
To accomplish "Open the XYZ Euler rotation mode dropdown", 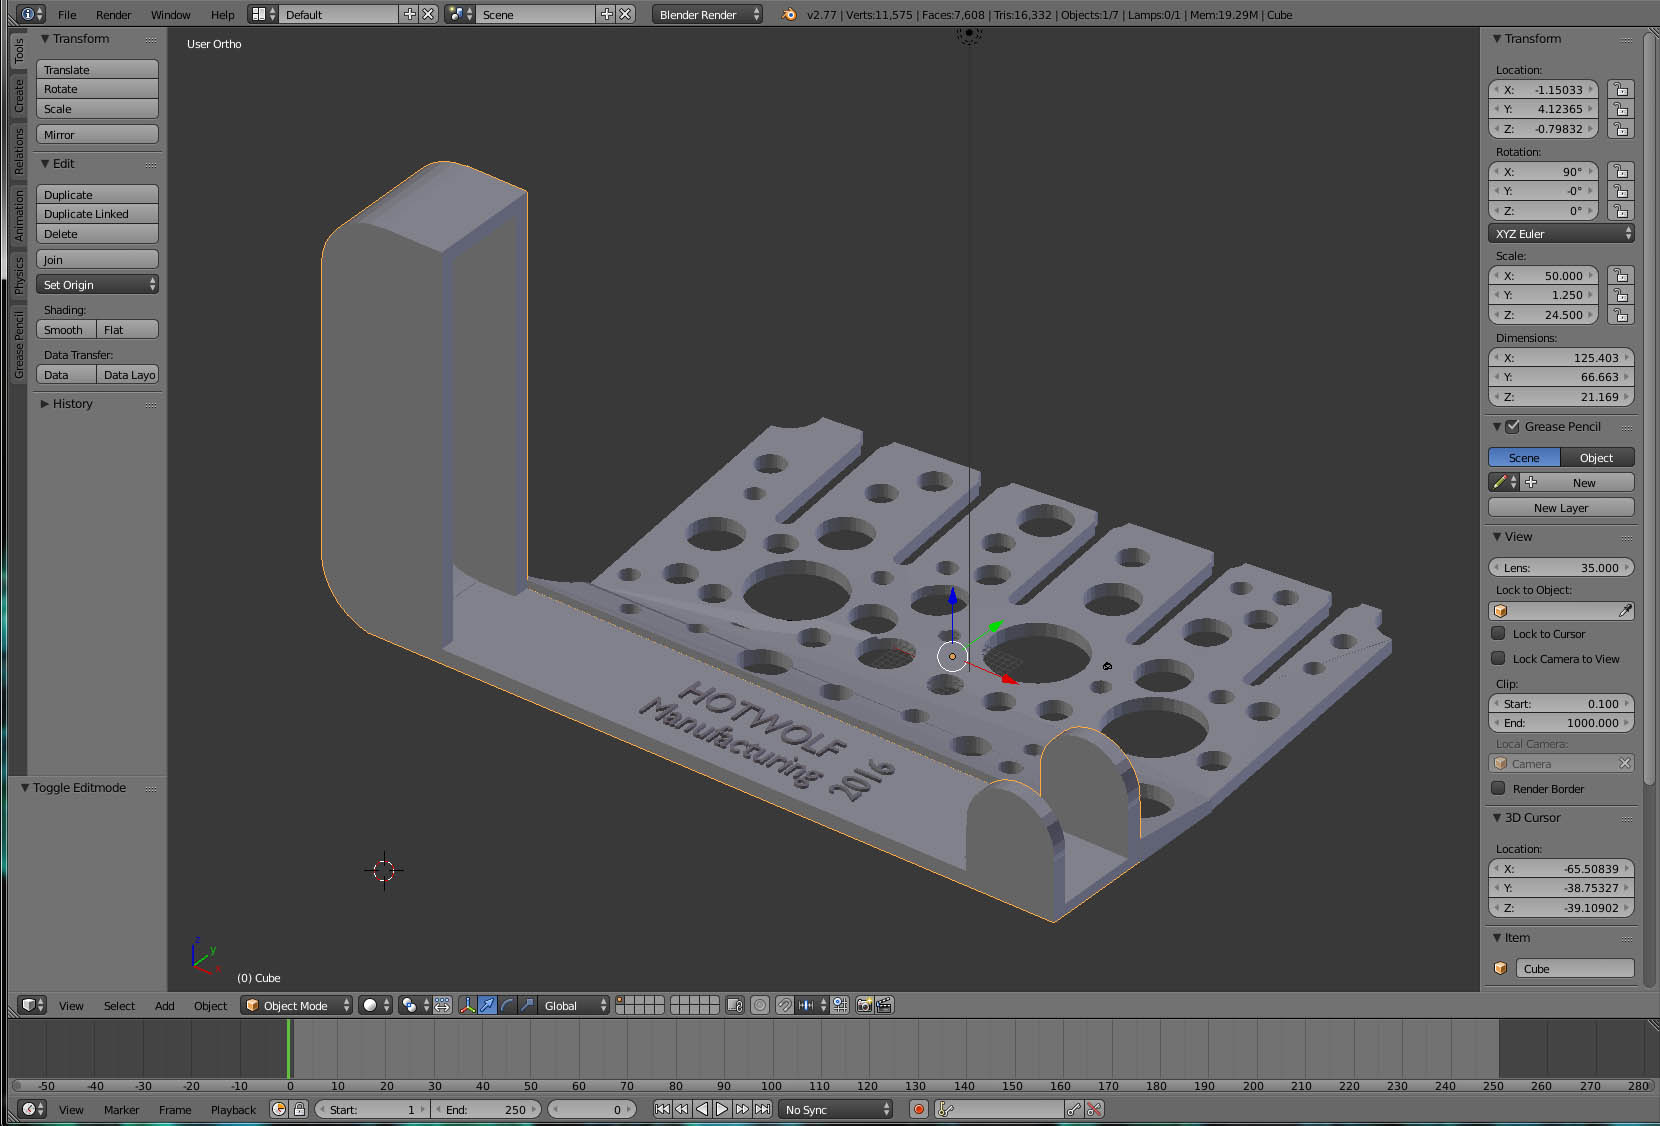I will click(1561, 234).
